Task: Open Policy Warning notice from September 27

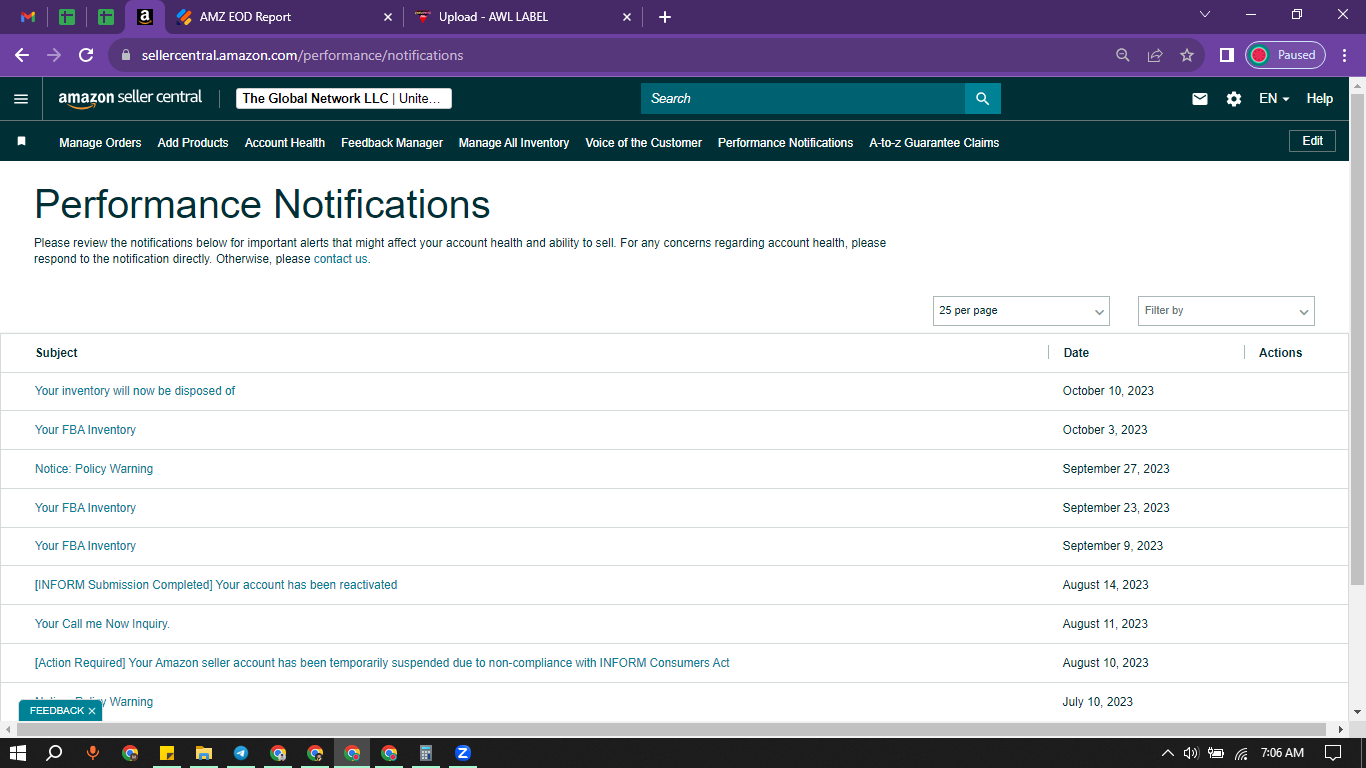Action: click(x=94, y=469)
